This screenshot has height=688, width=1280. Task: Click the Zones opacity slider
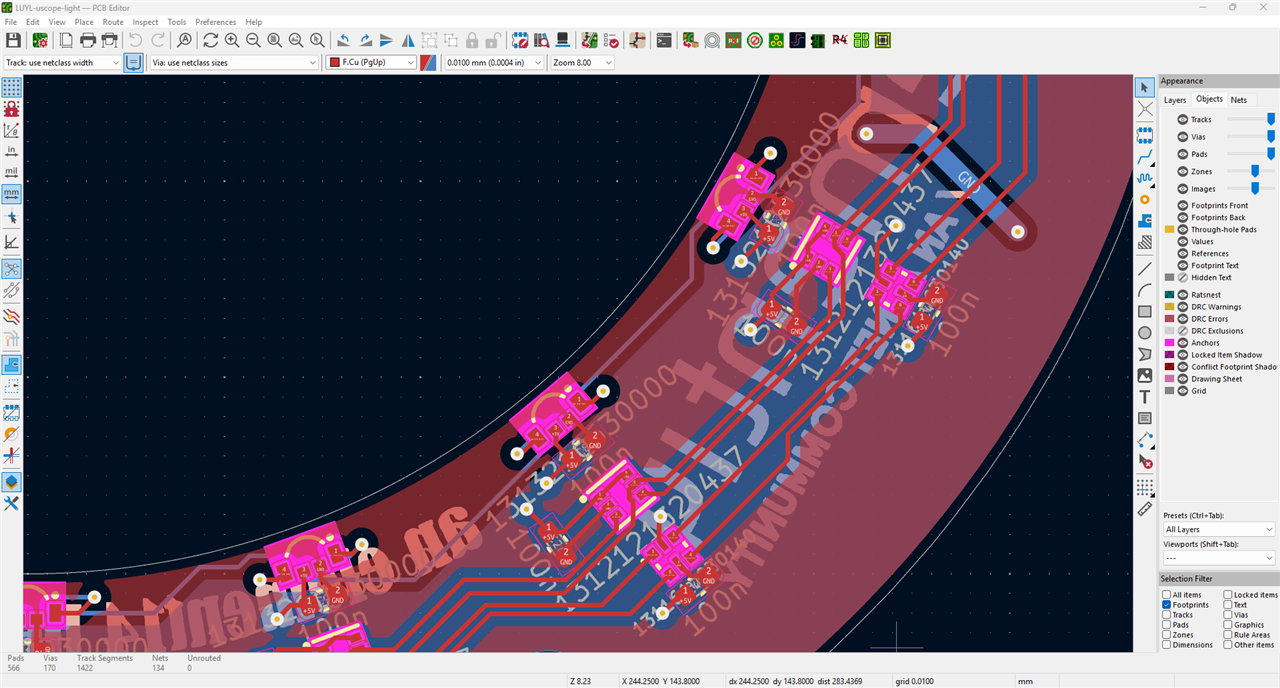pyautogui.click(x=1255, y=171)
